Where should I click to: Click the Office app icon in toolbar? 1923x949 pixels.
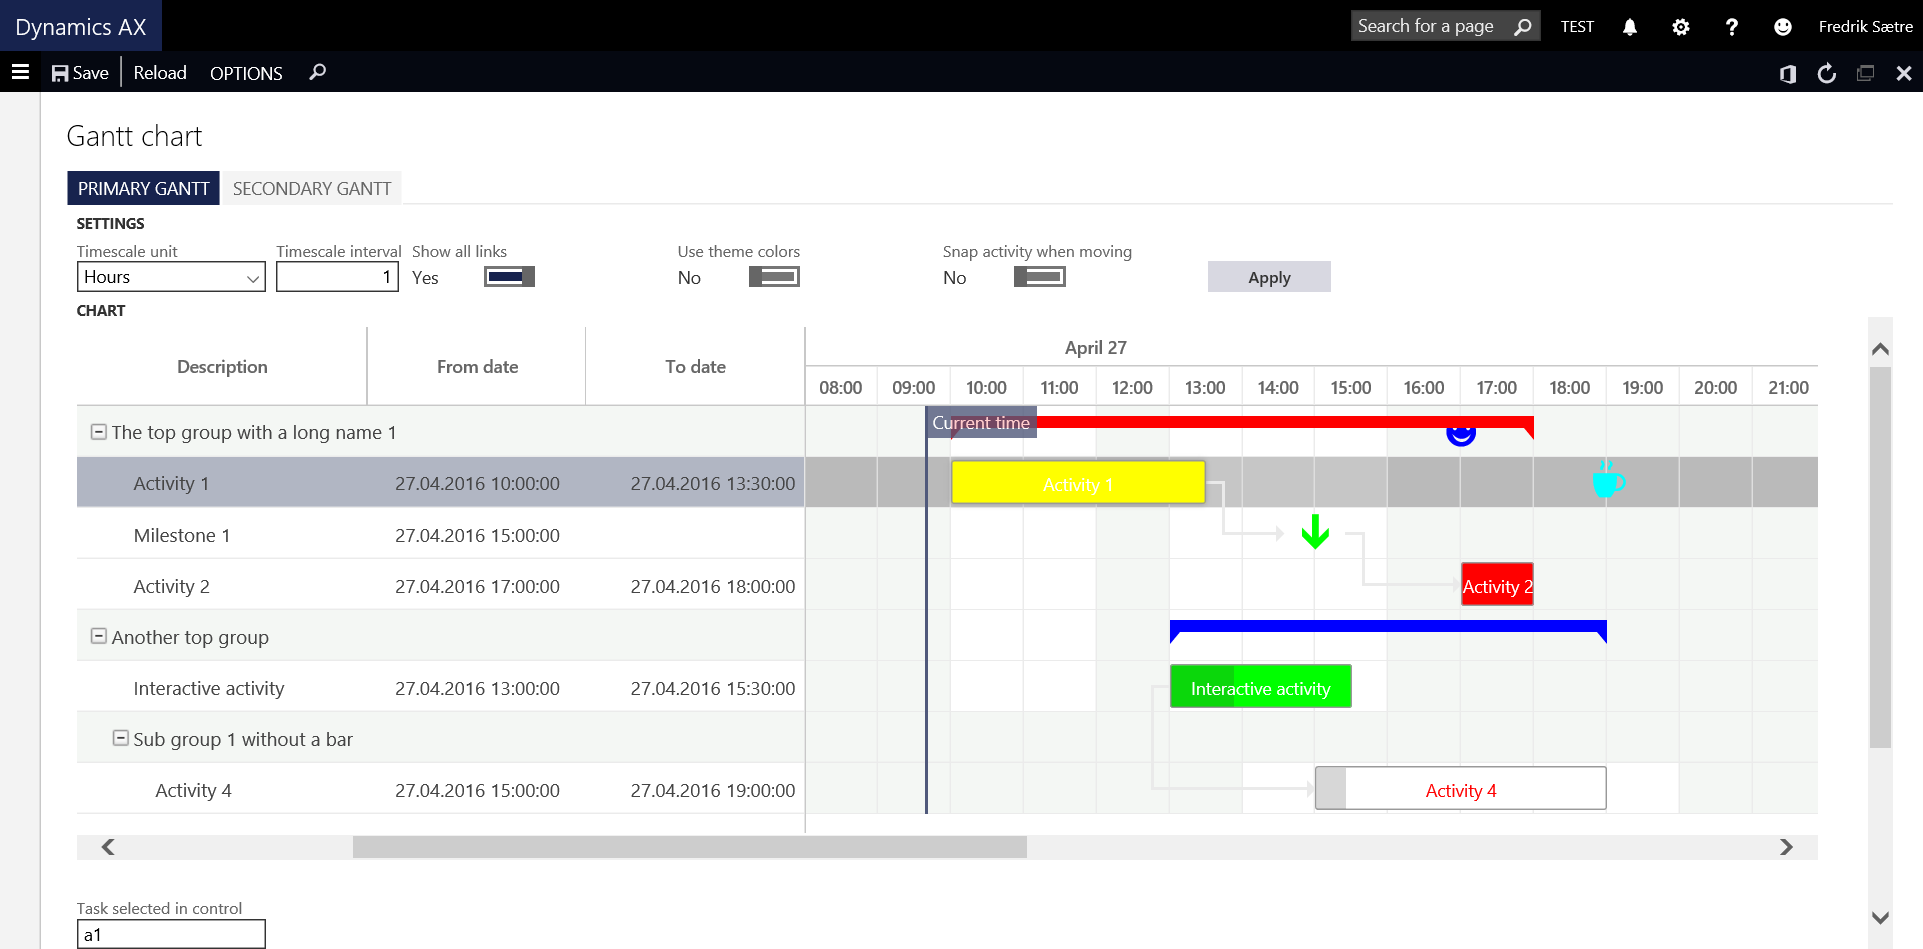pyautogui.click(x=1788, y=73)
